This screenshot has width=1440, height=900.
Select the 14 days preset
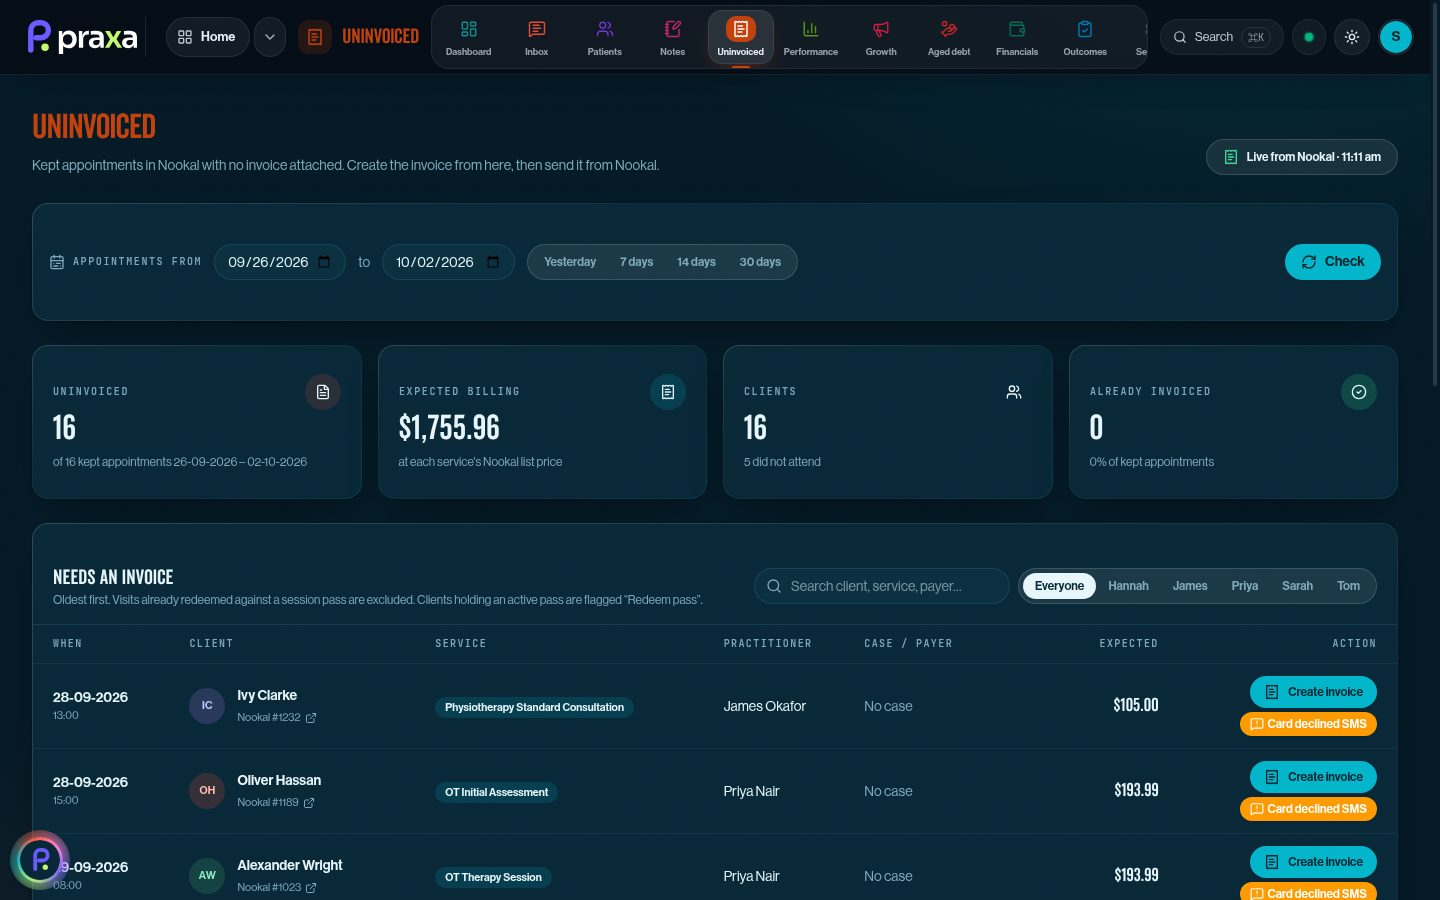click(696, 262)
